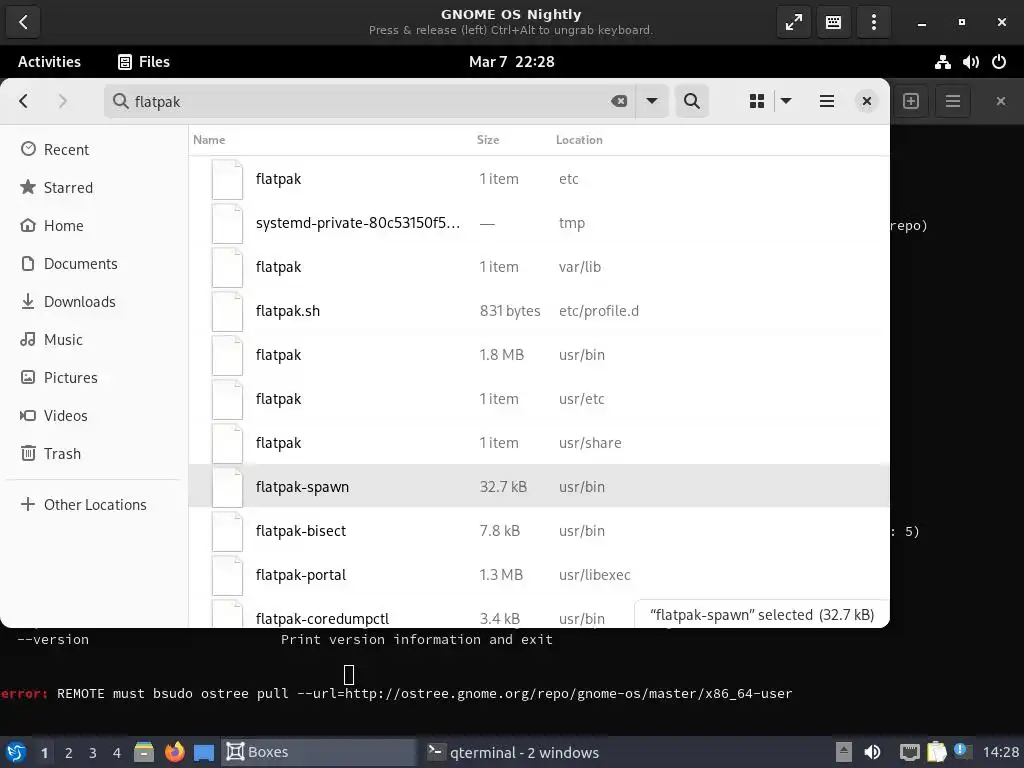
Task: Select flatpak.sh file
Action: (x=539, y=311)
